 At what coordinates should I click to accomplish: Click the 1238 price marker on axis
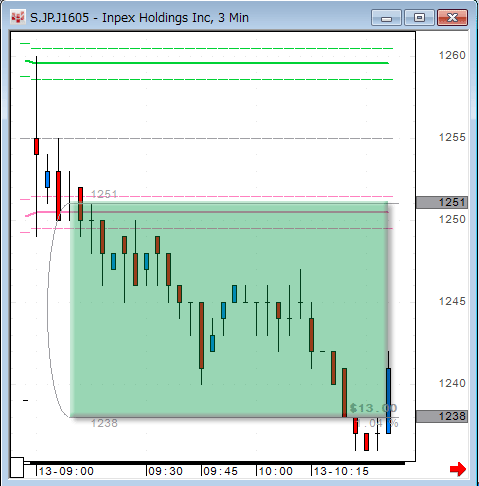(442, 416)
